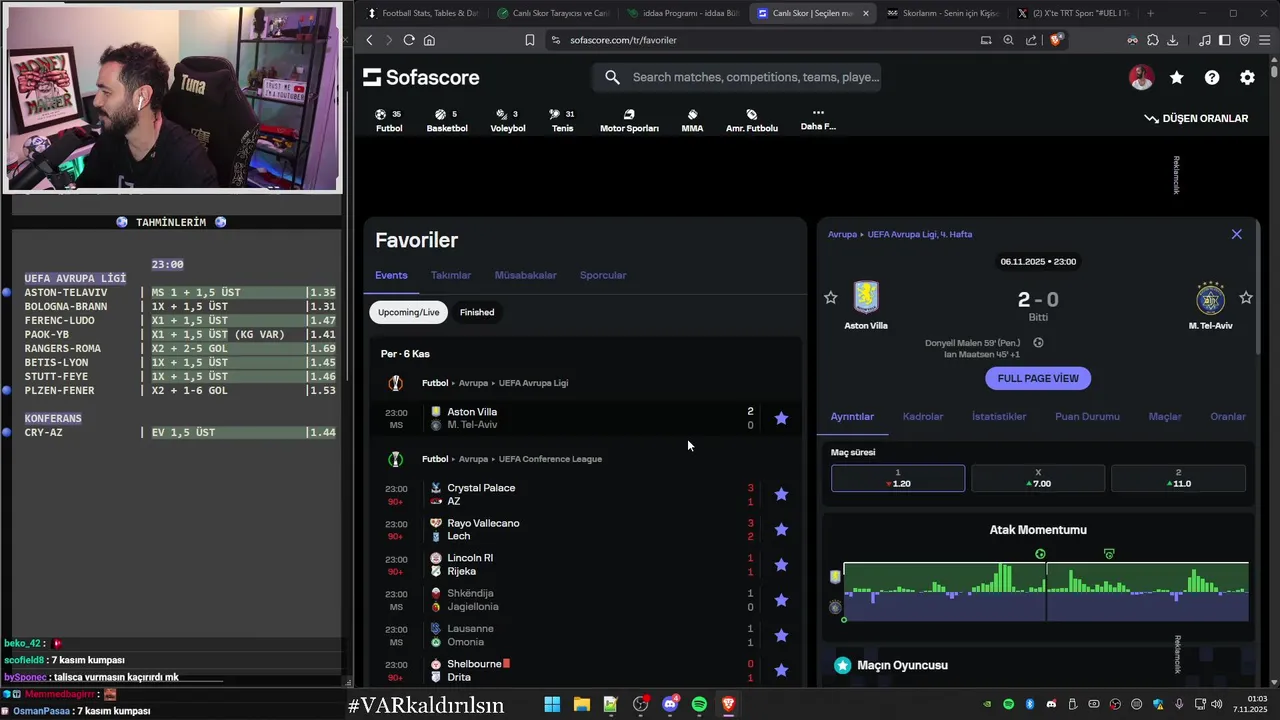
Task: Switch to the iddaa Programı browser tab
Action: [682, 13]
